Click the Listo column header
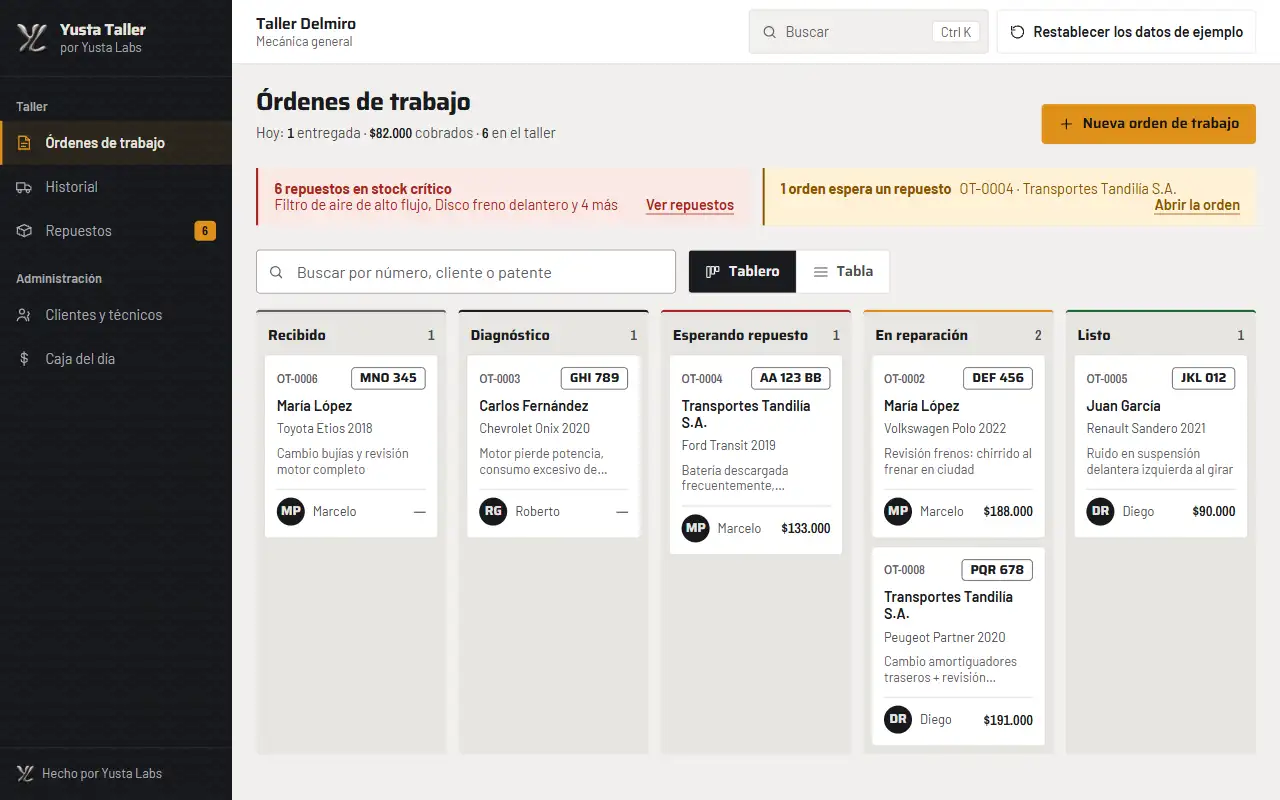 pyautogui.click(x=1161, y=335)
